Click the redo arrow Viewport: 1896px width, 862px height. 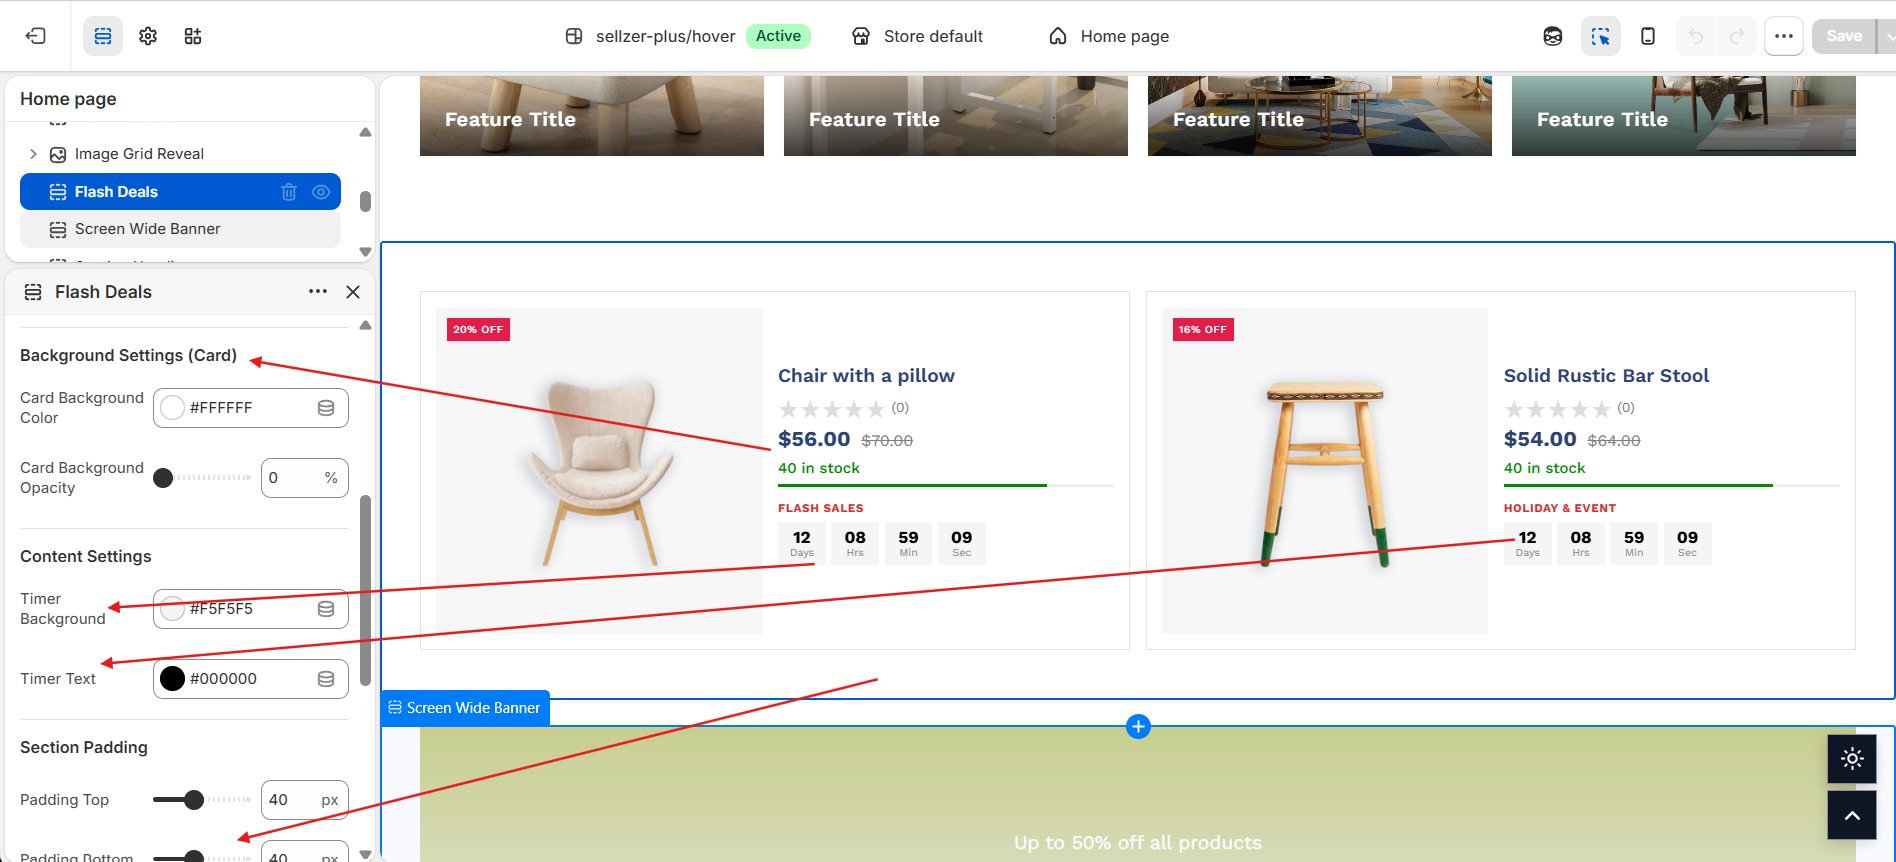pos(1737,36)
